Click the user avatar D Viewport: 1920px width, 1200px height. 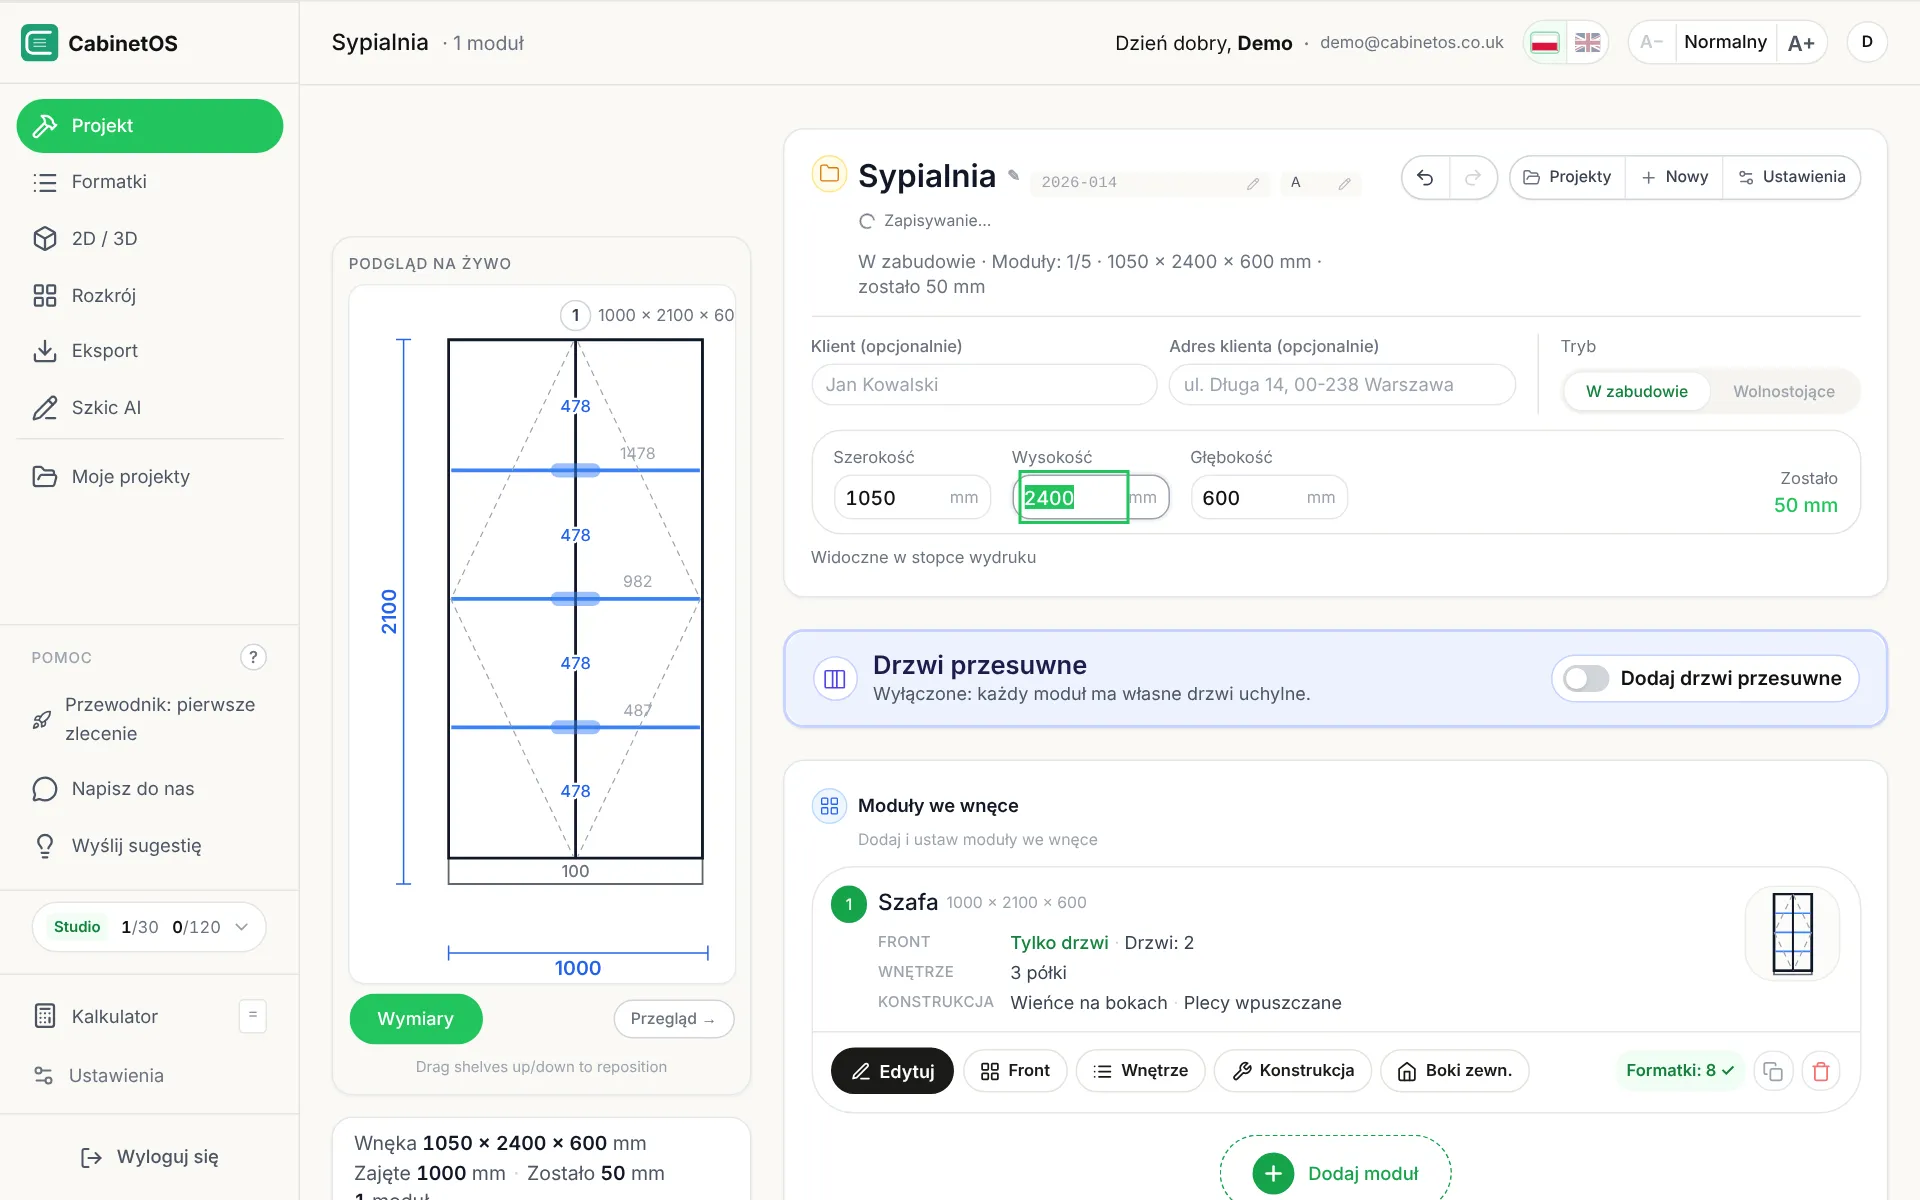pyautogui.click(x=1867, y=42)
